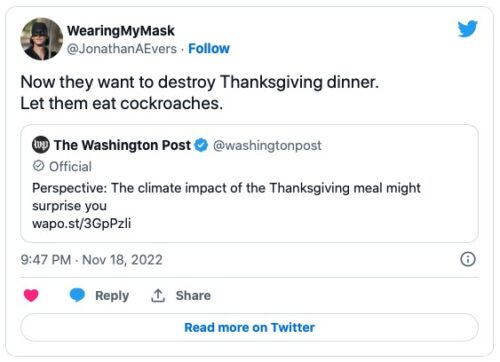Open the @washingtonpost handle

click(x=267, y=145)
